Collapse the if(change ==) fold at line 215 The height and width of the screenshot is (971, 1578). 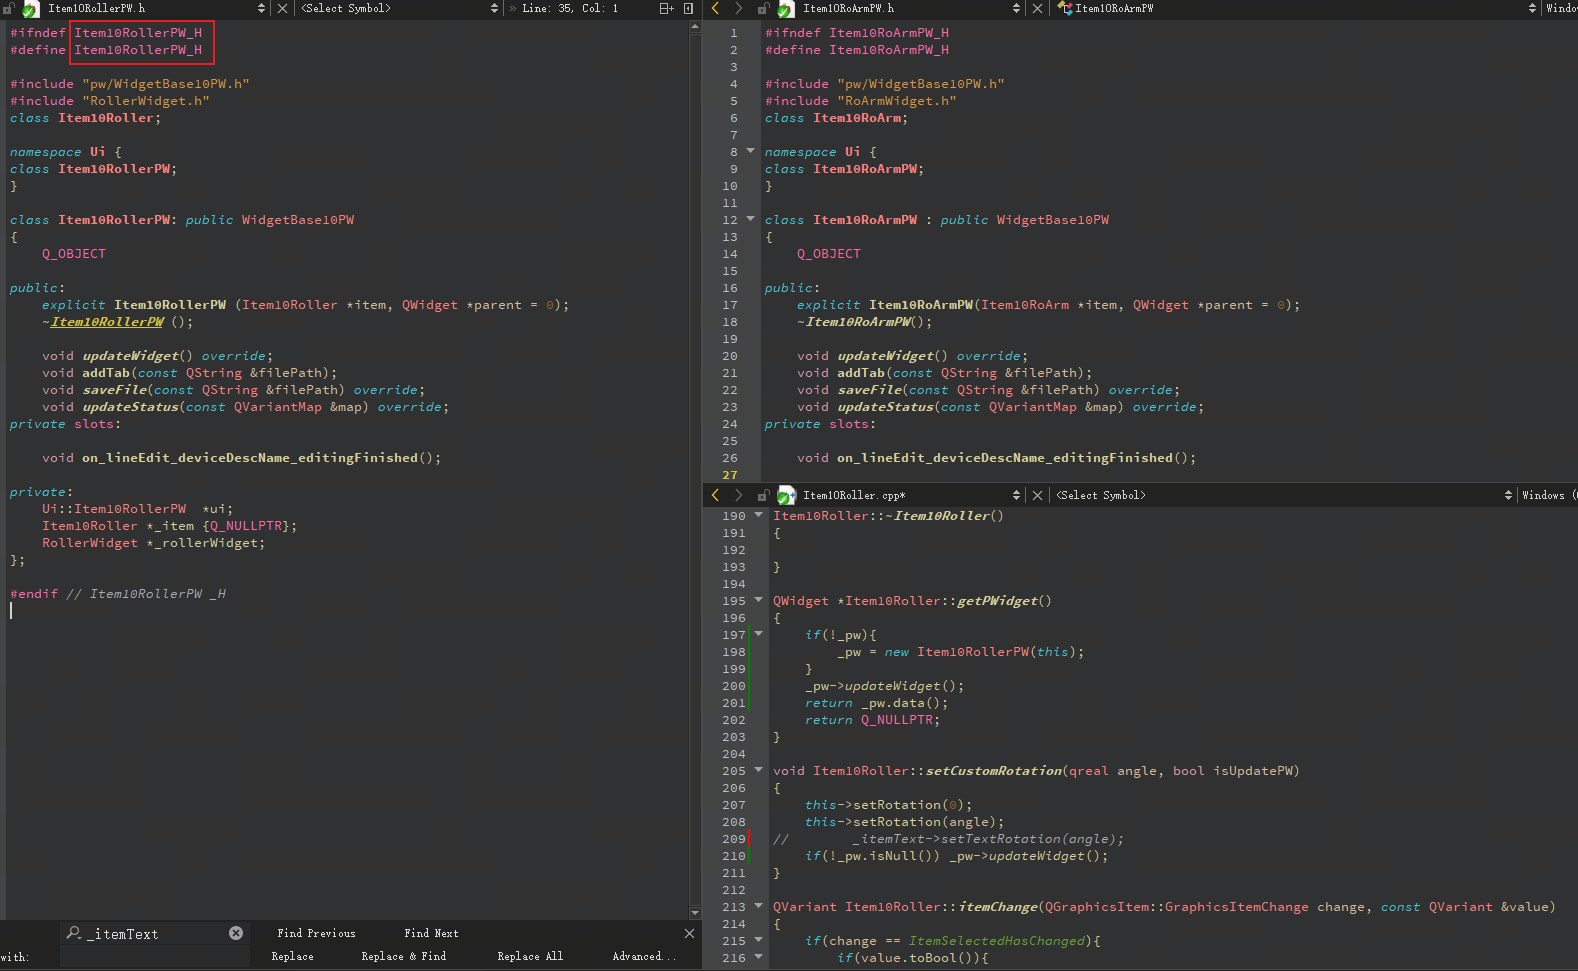pos(759,940)
